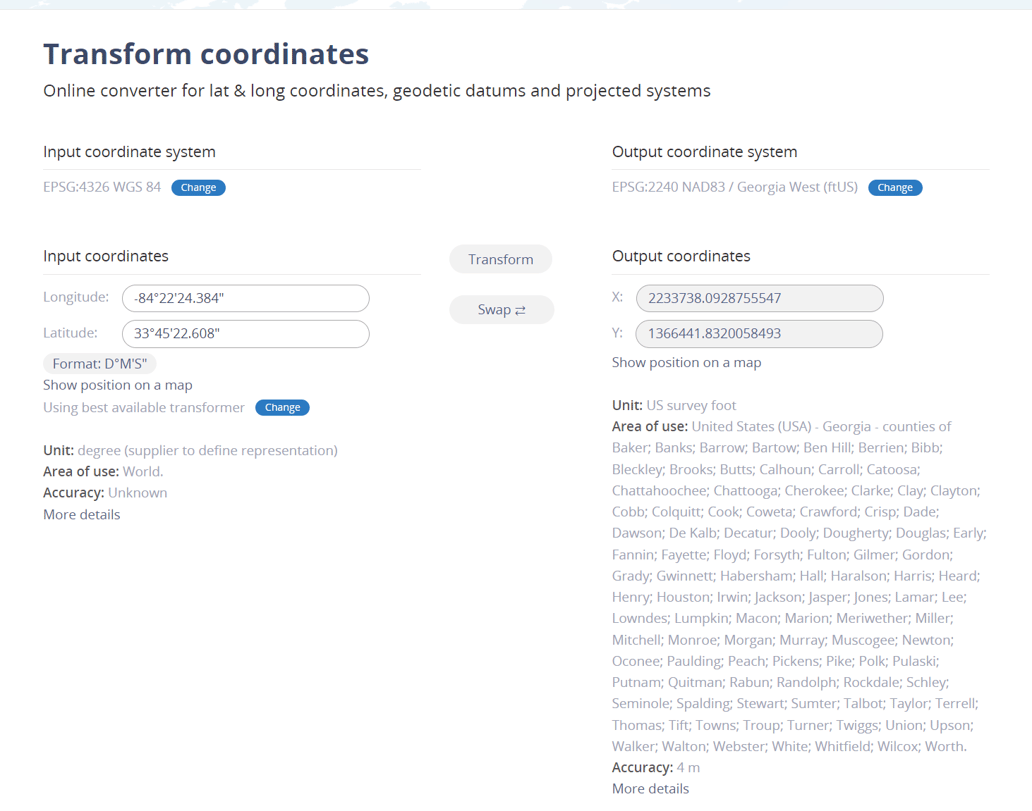This screenshot has height=811, width=1032.
Task: Select the Y output coordinate field
Action: click(758, 333)
